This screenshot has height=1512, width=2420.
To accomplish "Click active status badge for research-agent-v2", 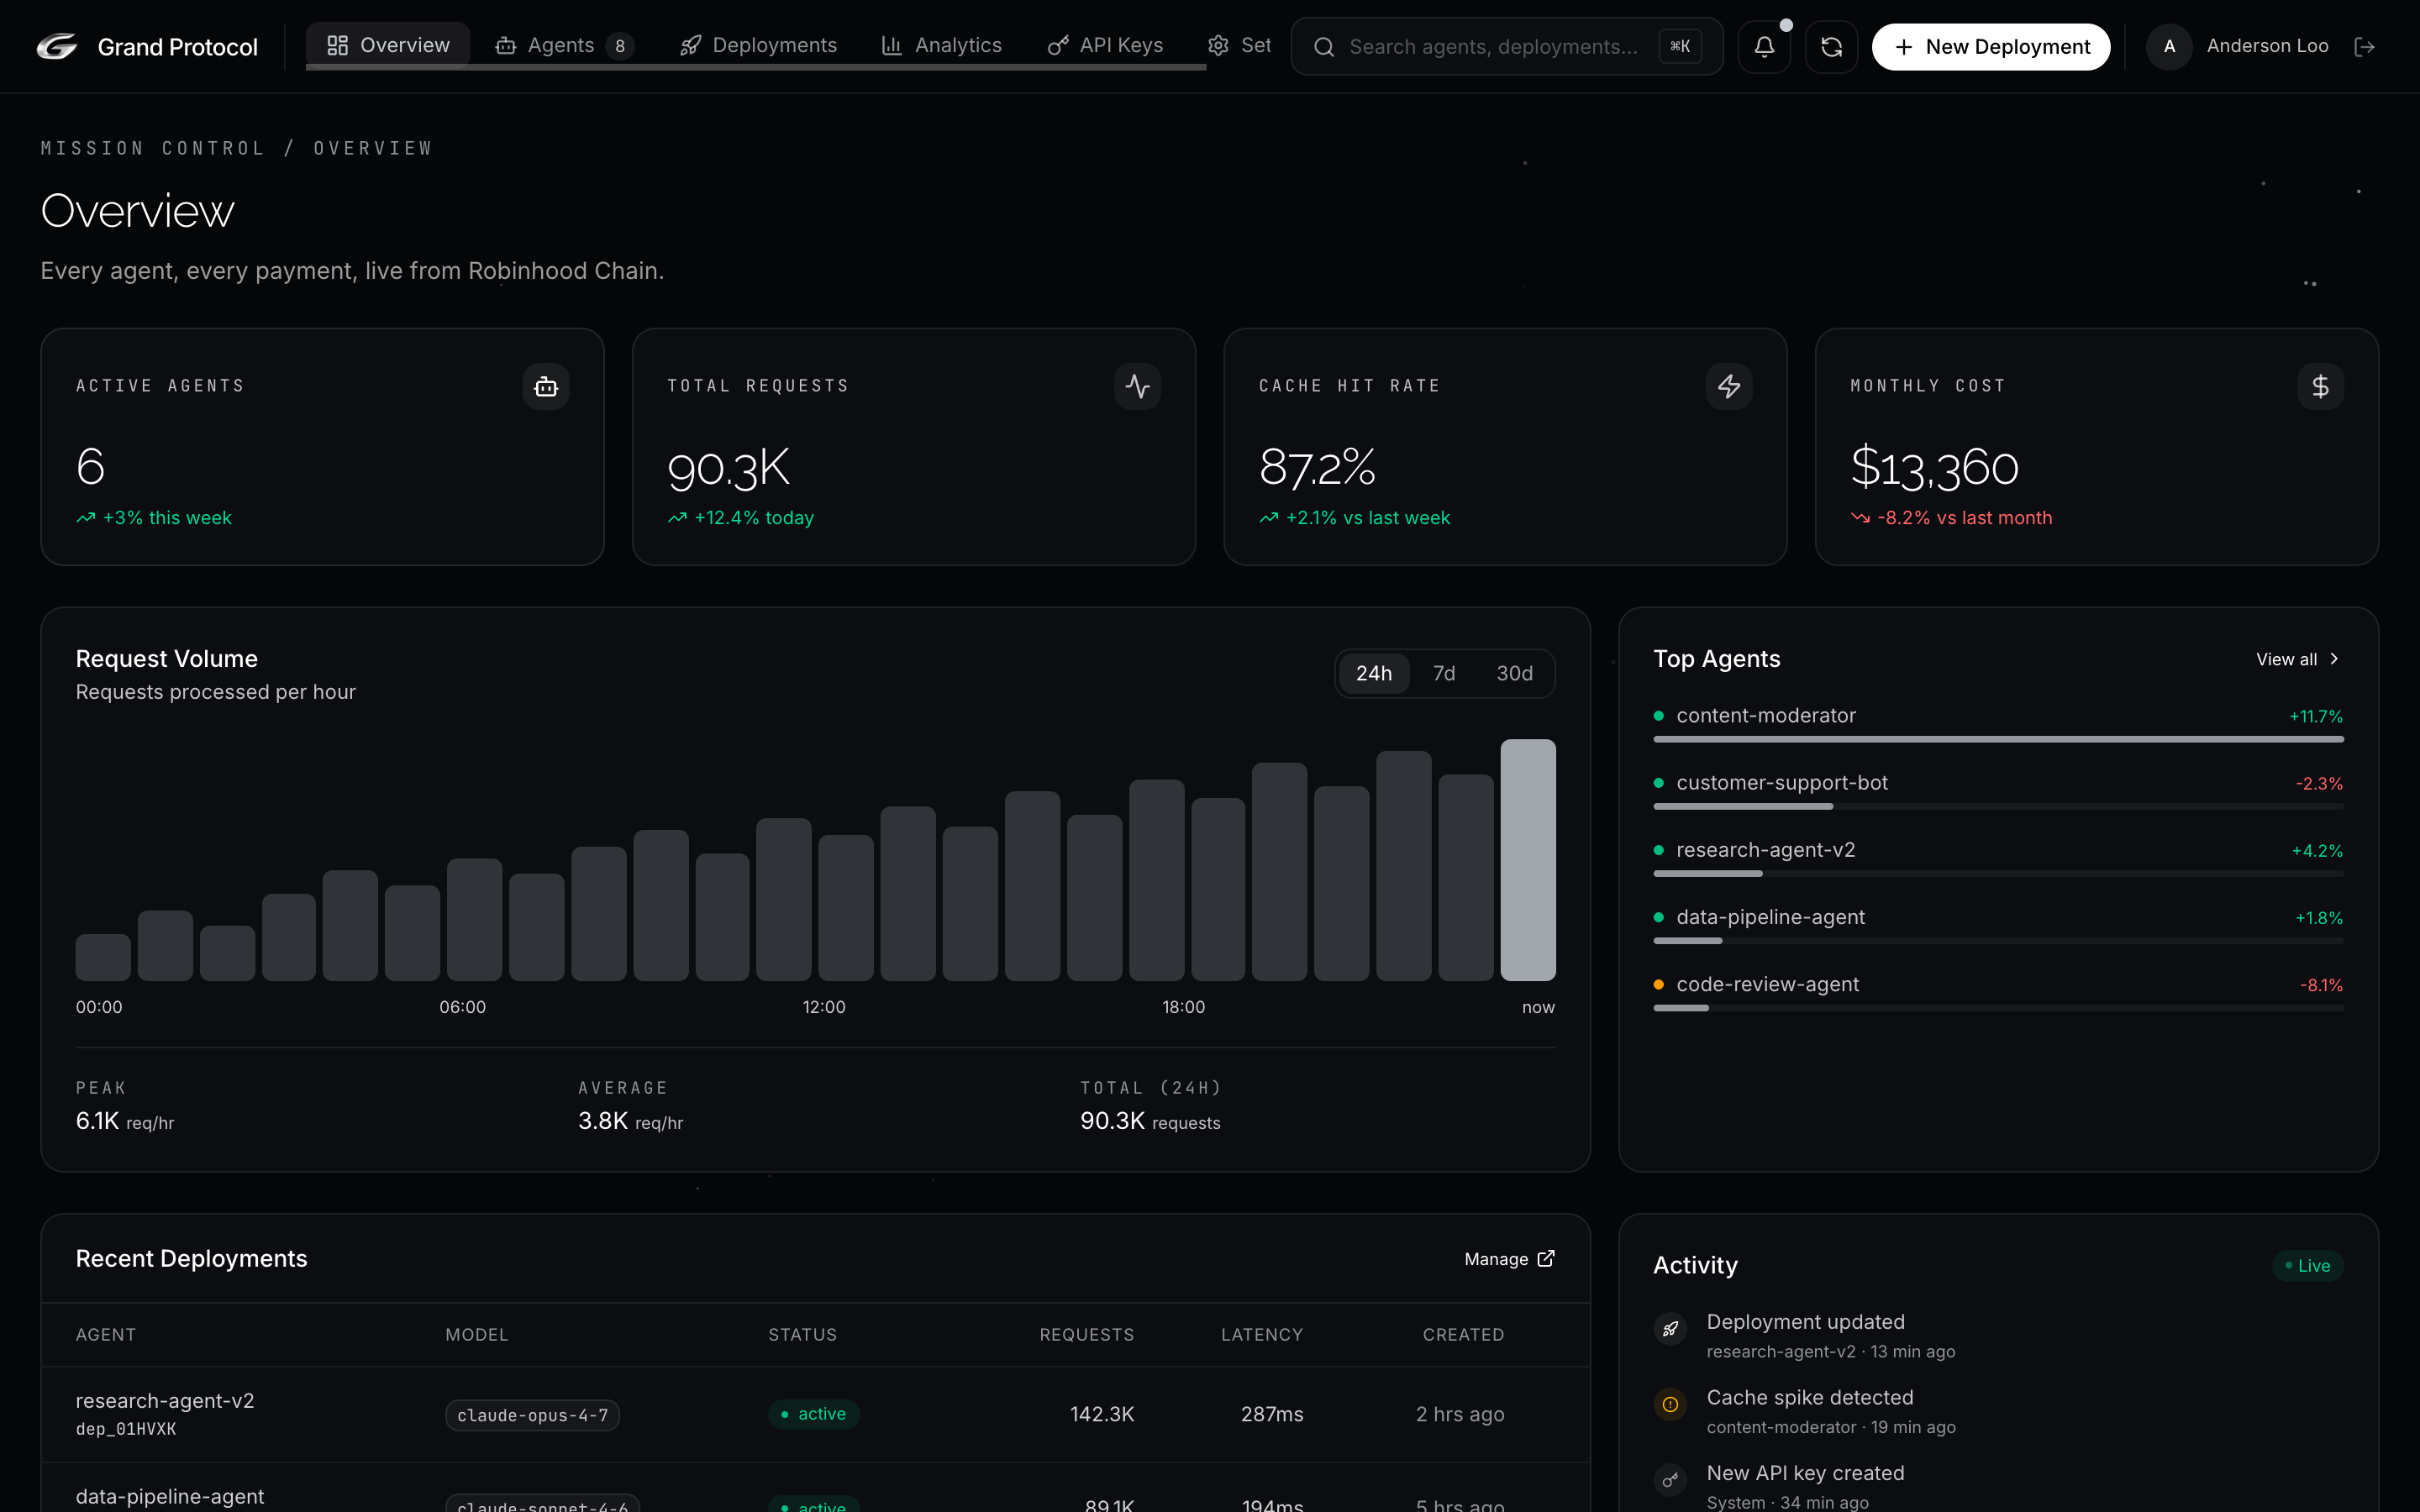I will pos(813,1414).
